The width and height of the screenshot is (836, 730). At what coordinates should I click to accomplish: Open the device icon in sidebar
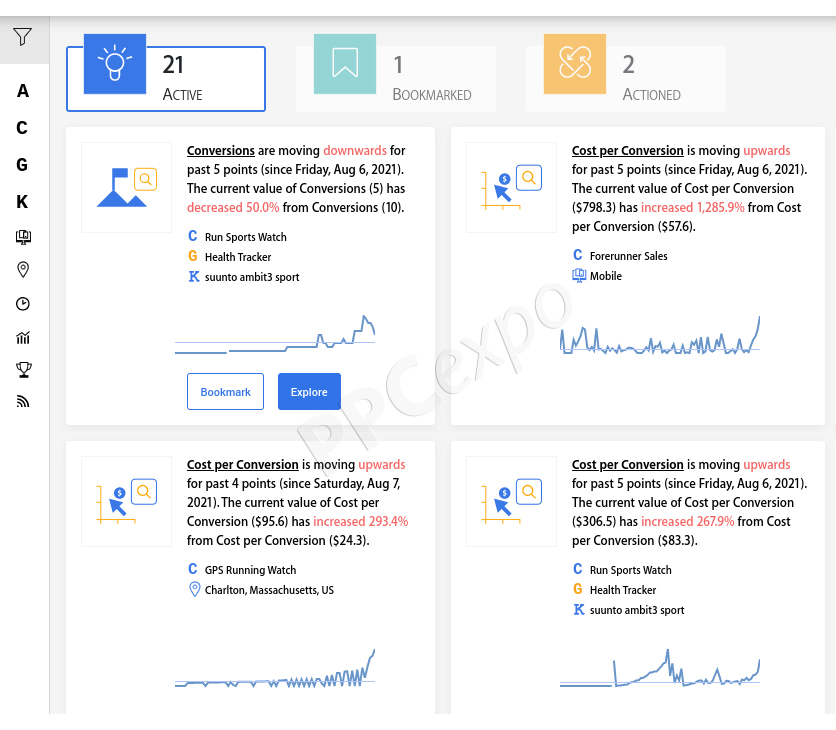(23, 237)
